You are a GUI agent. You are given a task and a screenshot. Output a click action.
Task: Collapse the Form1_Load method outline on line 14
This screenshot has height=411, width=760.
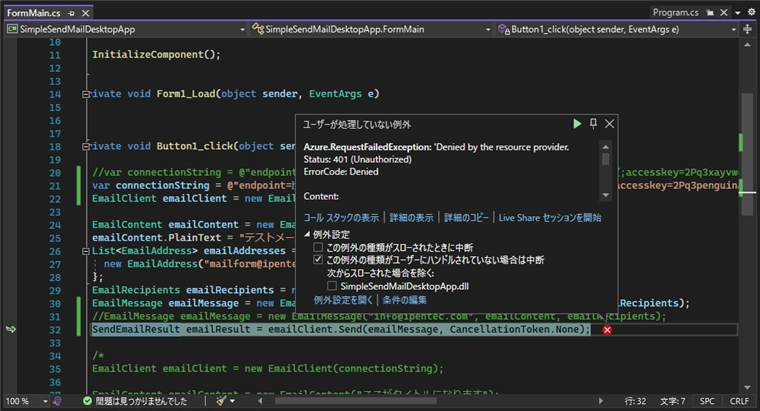[85, 95]
